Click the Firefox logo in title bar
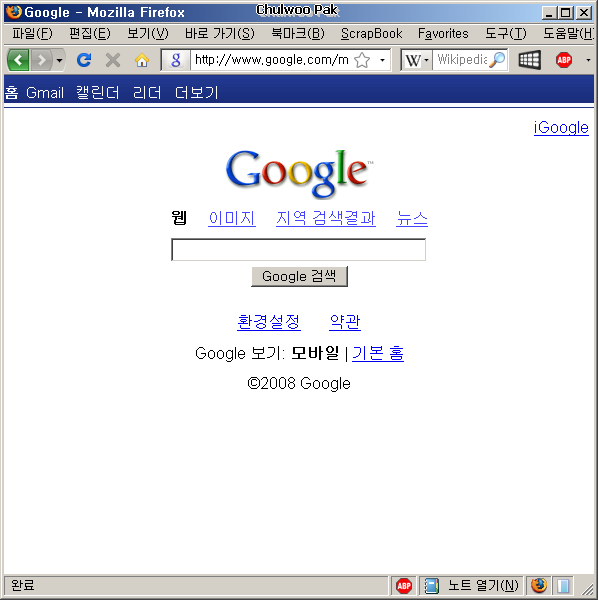The image size is (598, 600). [13, 12]
